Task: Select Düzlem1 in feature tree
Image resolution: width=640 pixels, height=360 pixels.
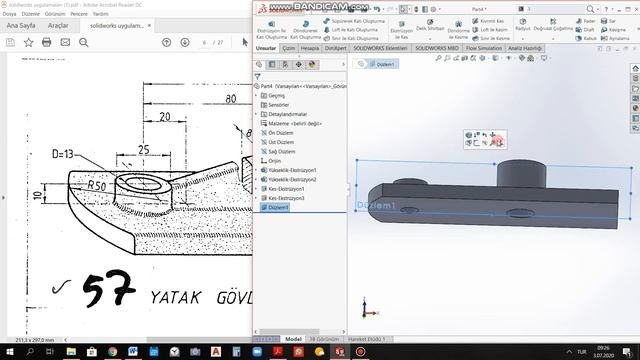Action: 275,207
